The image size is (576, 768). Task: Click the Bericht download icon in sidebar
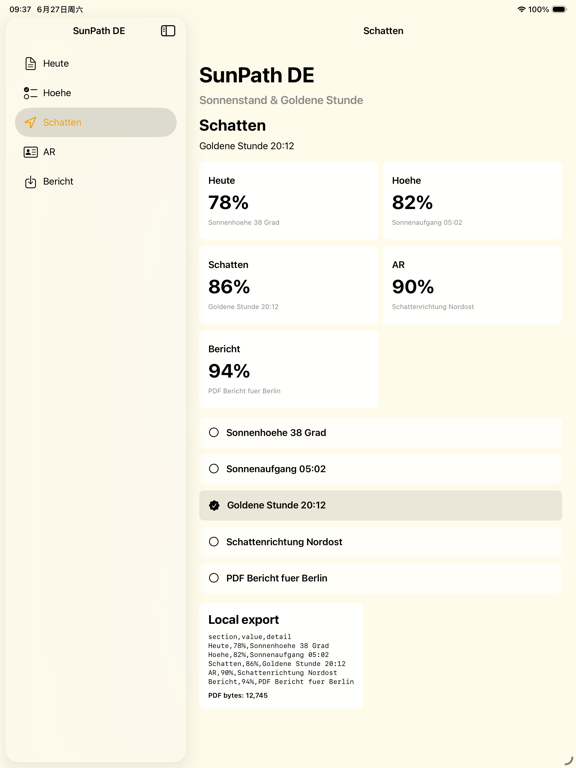point(30,182)
